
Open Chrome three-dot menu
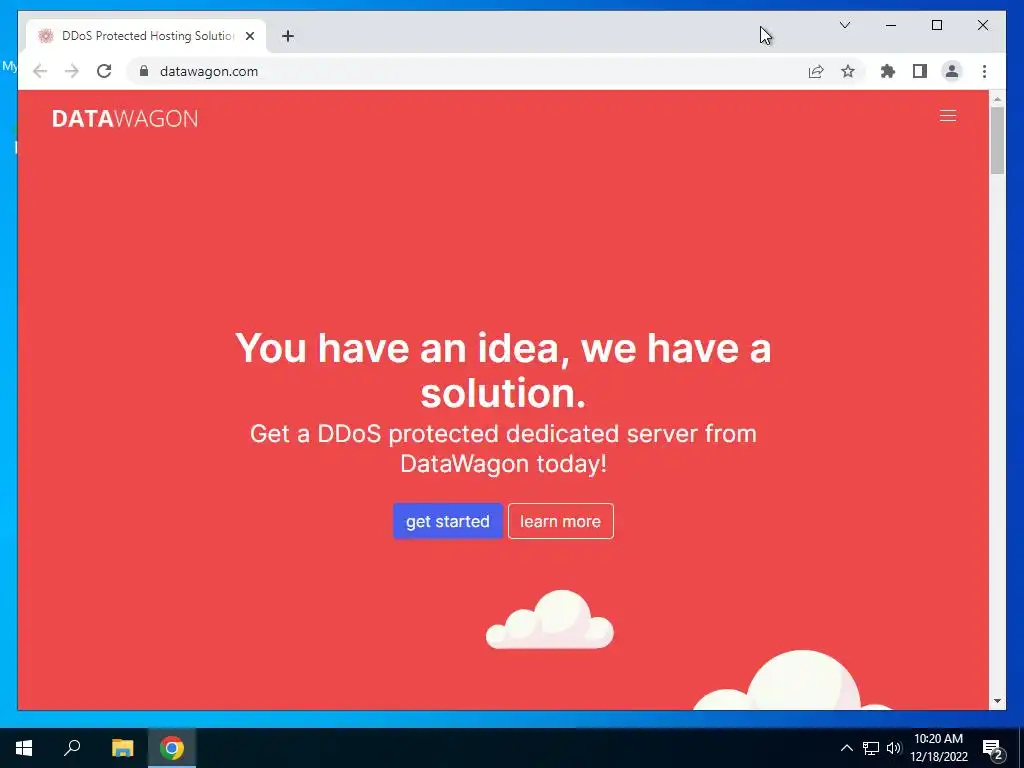[x=984, y=71]
